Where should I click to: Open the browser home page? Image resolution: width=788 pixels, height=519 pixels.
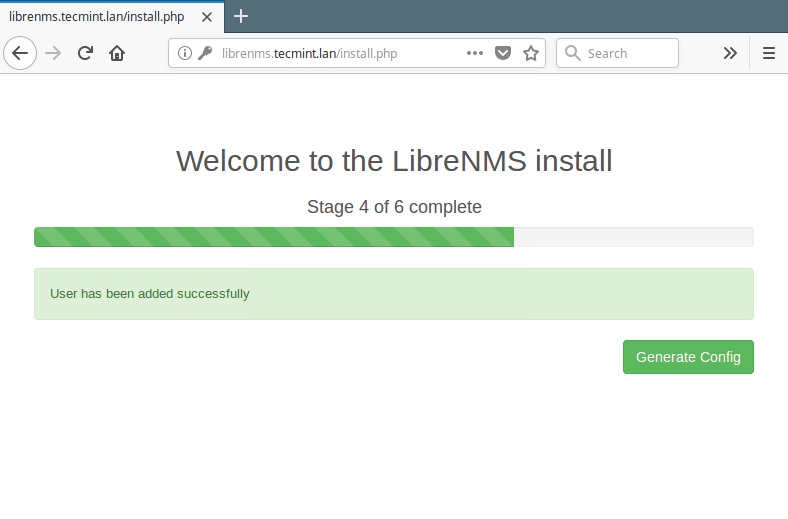point(117,53)
